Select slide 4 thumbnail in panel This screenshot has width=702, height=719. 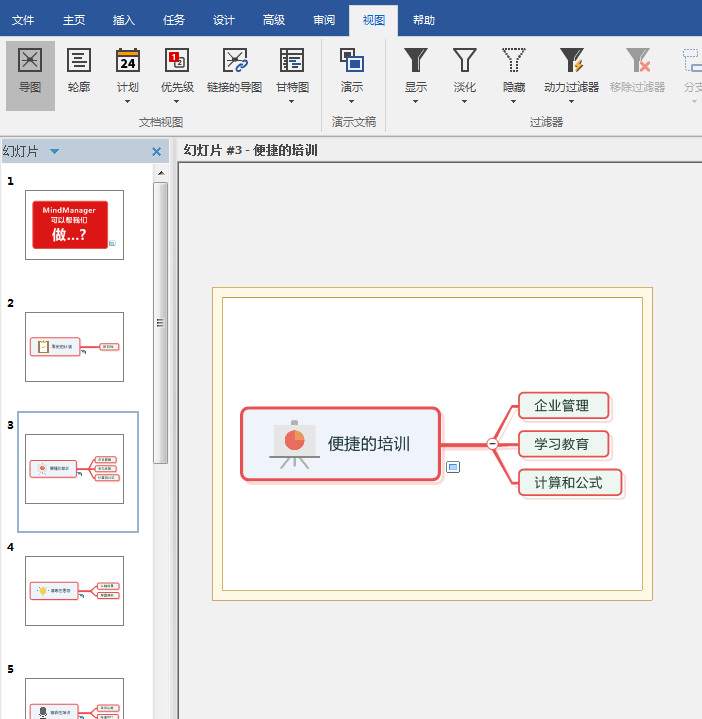pyautogui.click(x=74, y=591)
